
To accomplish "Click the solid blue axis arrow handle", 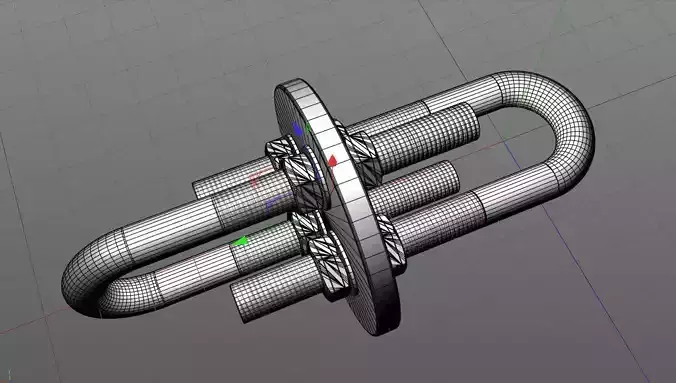I will click(x=298, y=129).
